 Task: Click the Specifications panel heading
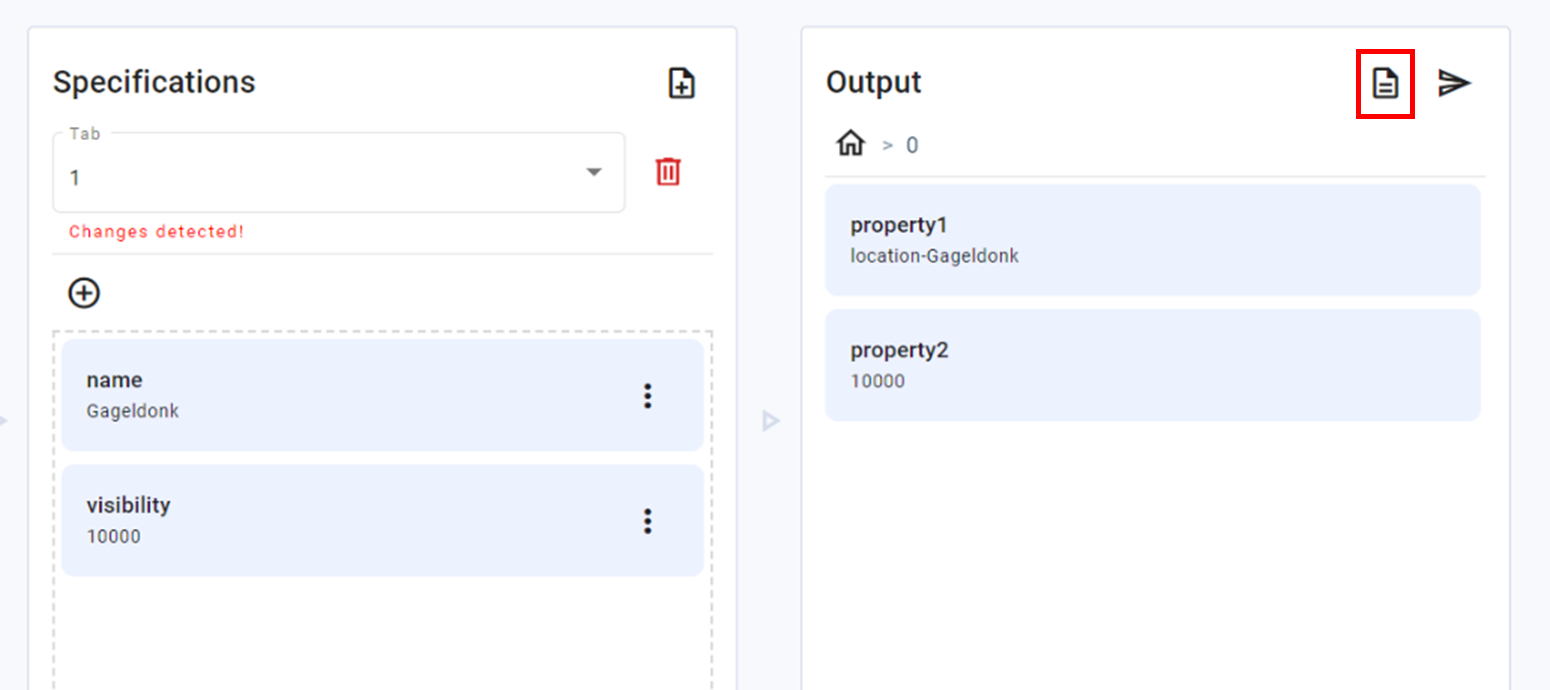coord(154,82)
